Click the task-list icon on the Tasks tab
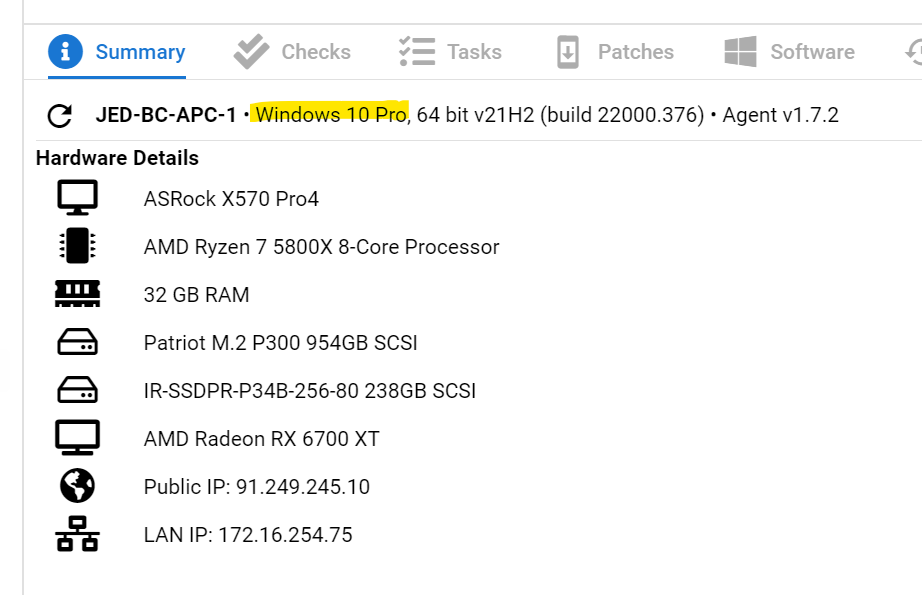The image size is (922, 595). tap(412, 51)
